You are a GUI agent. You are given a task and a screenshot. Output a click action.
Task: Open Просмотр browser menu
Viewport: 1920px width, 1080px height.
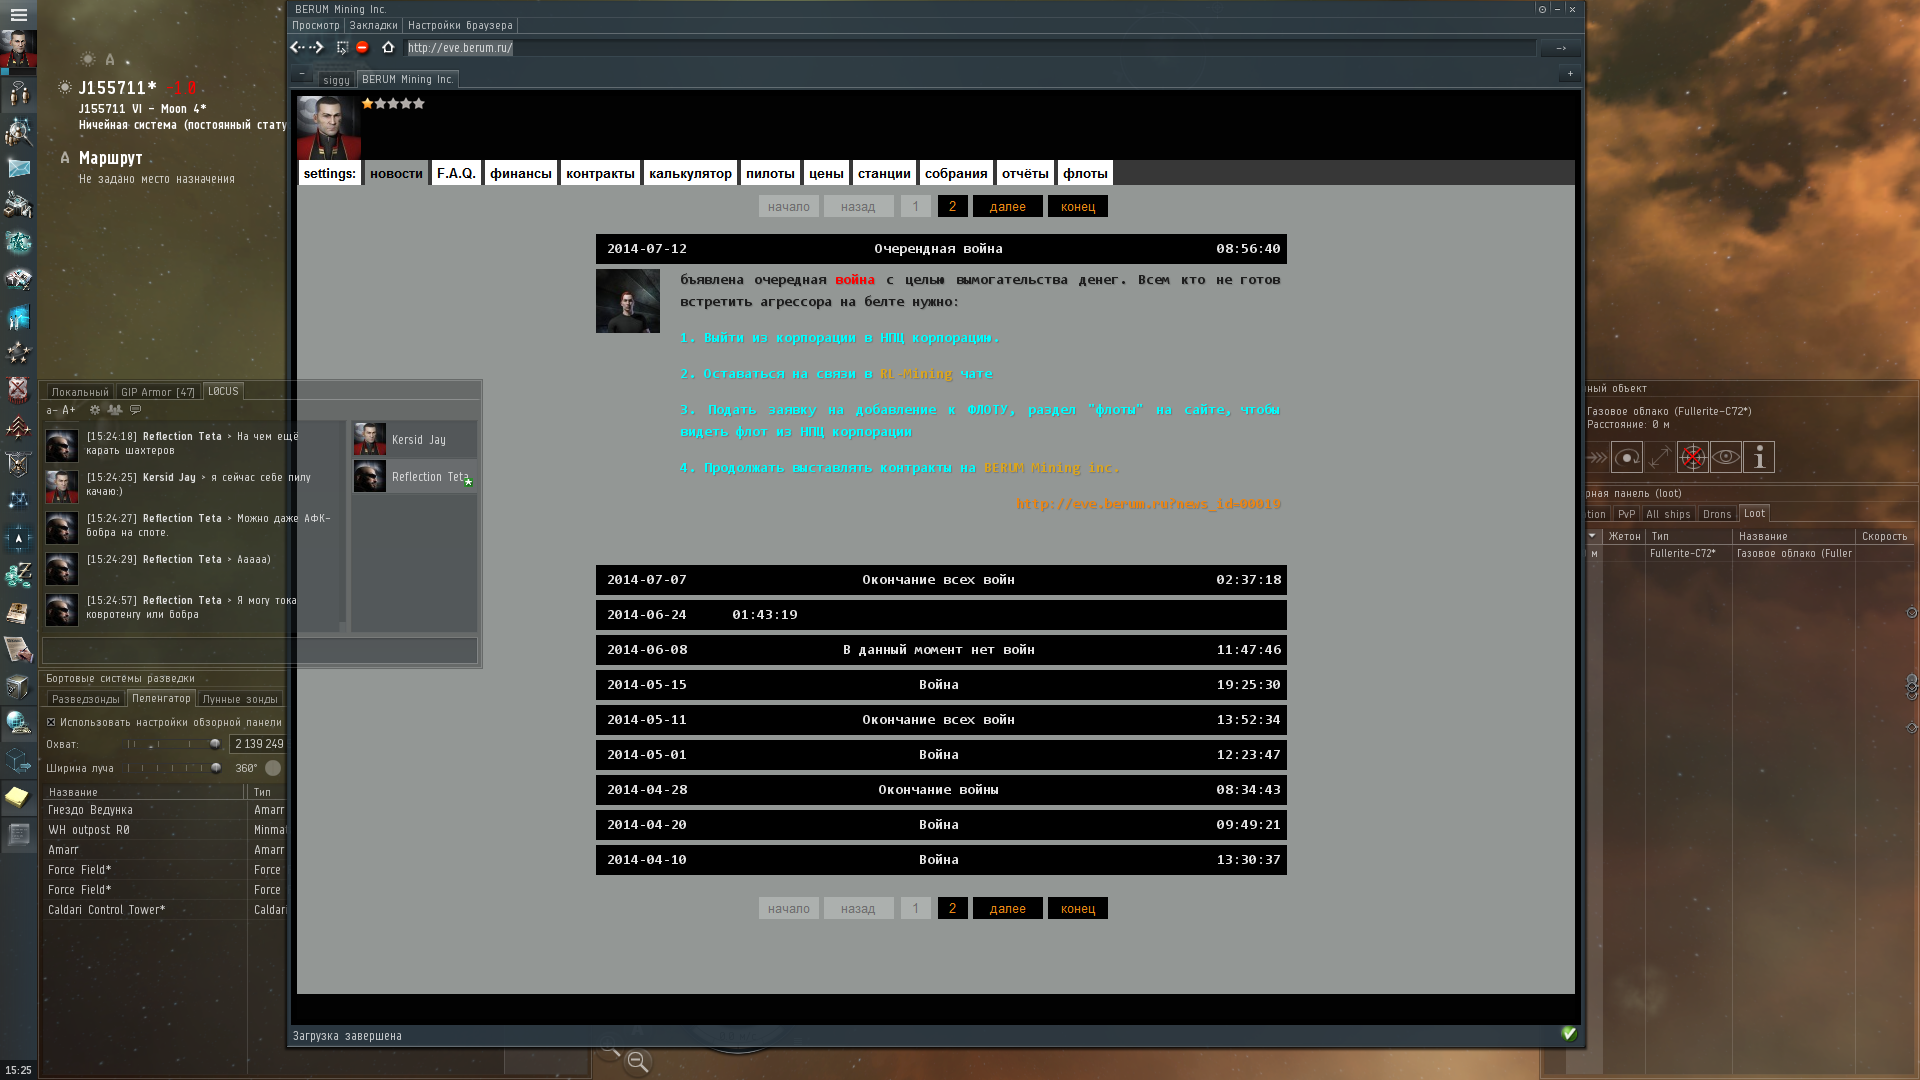pos(316,26)
